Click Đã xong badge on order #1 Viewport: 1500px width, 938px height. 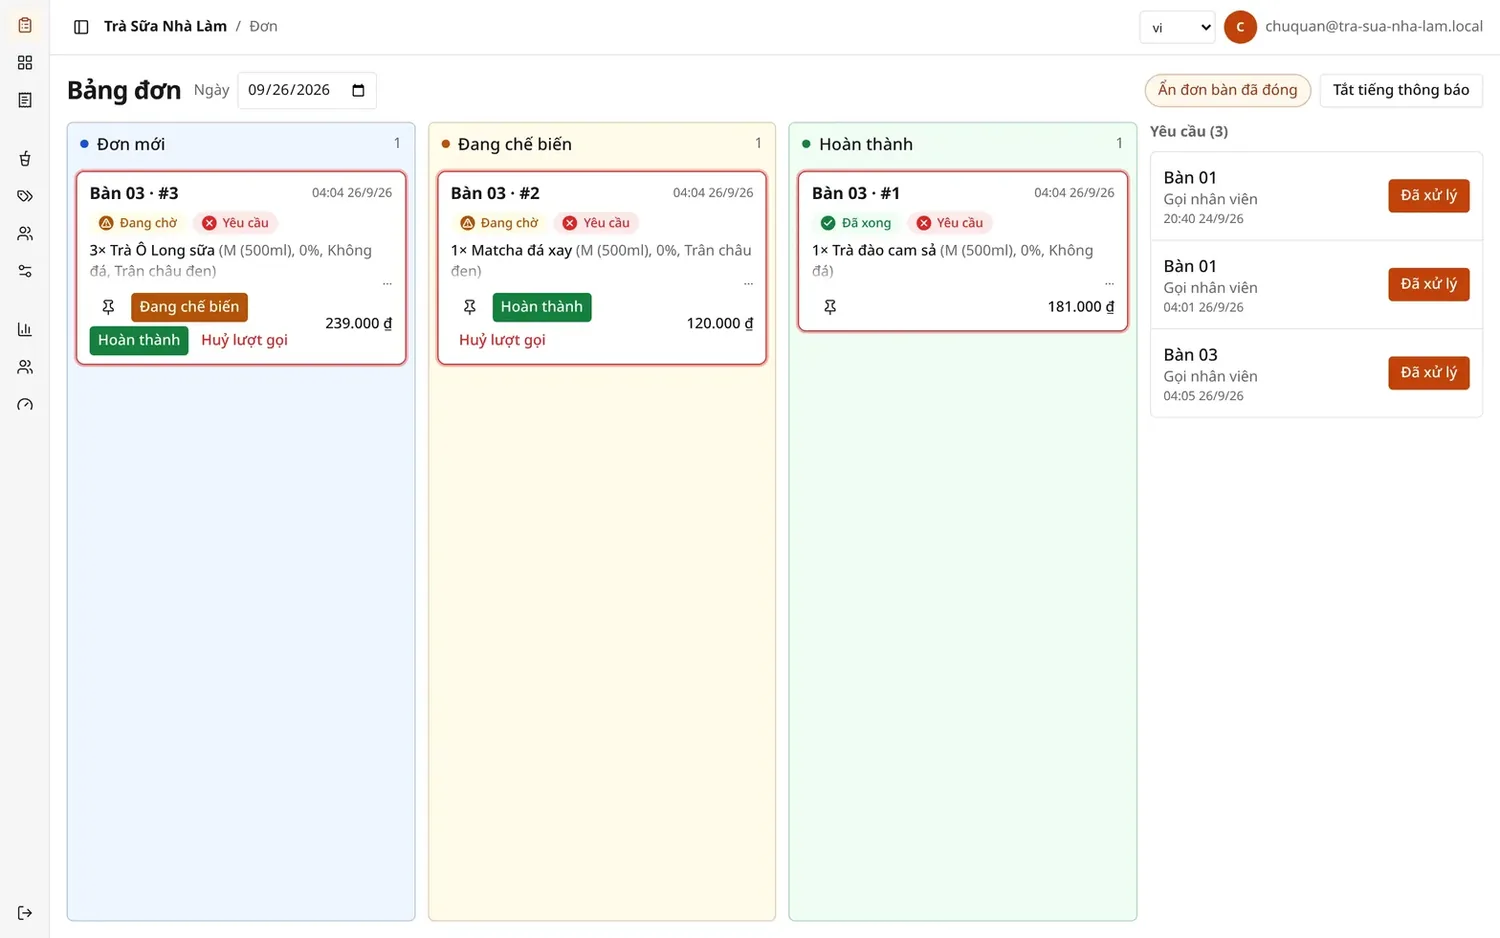pos(856,223)
